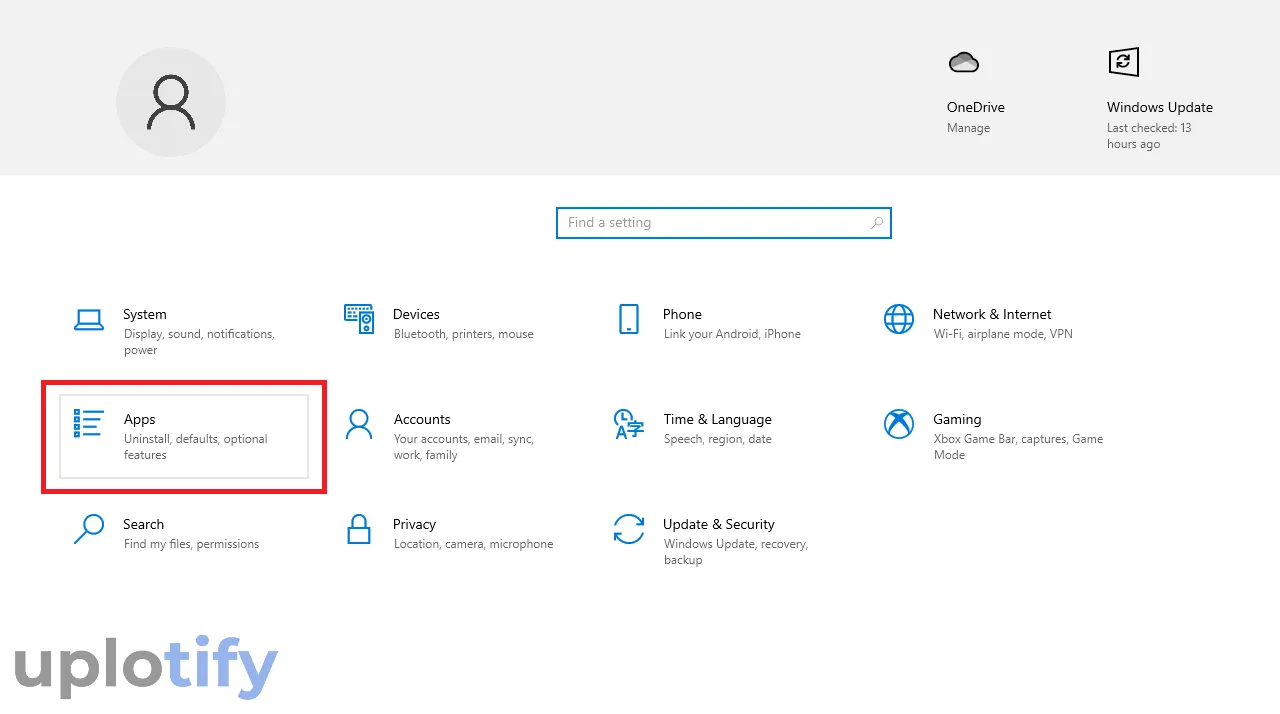Click "Wi-Fi, airplane mode, VPN" description

point(1003,334)
